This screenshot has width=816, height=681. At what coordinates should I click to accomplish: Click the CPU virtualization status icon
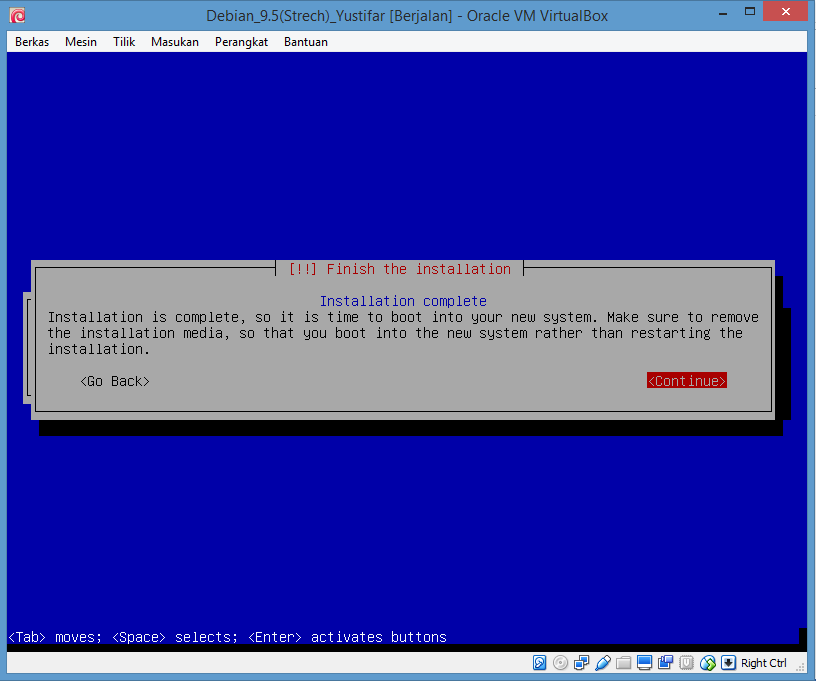pos(686,663)
